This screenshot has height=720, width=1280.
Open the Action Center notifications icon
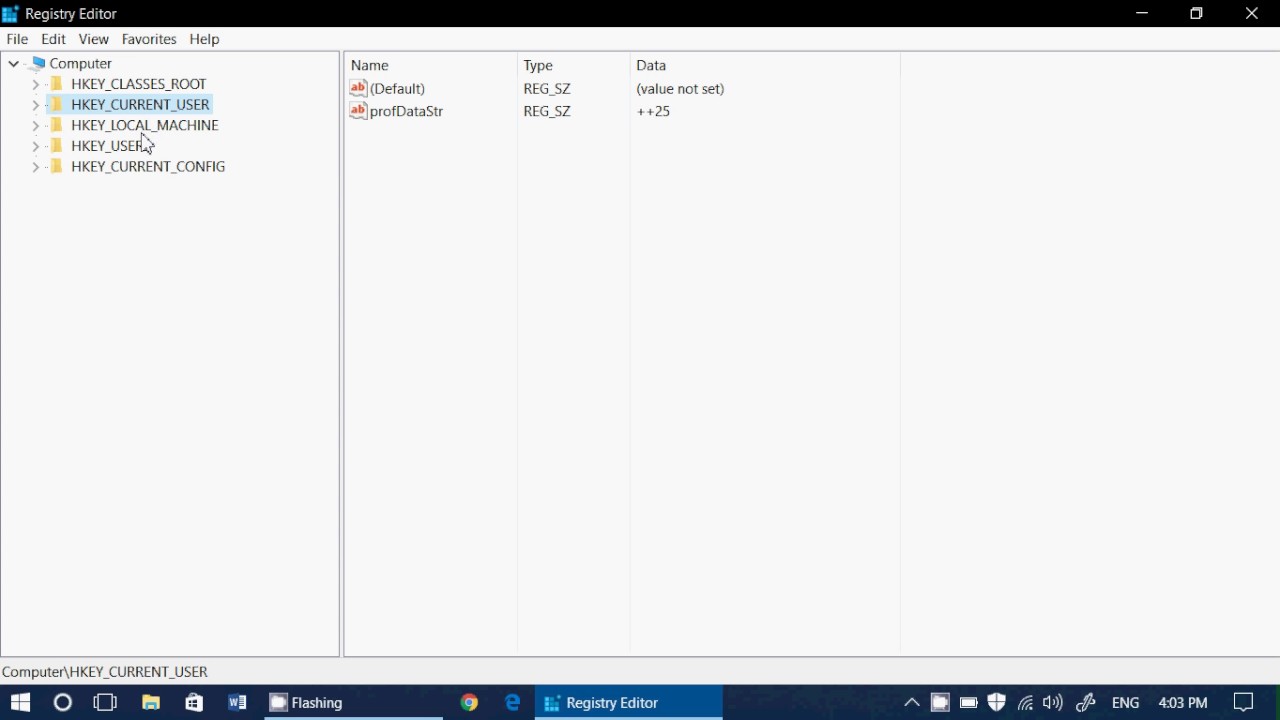tap(1244, 703)
